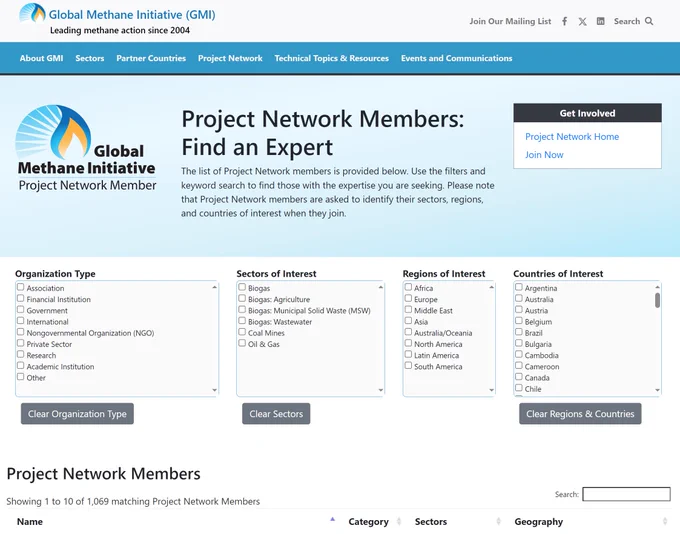Click down arrow of Regions of Interest list
Viewport: 680px width, 534px height.
(491, 390)
